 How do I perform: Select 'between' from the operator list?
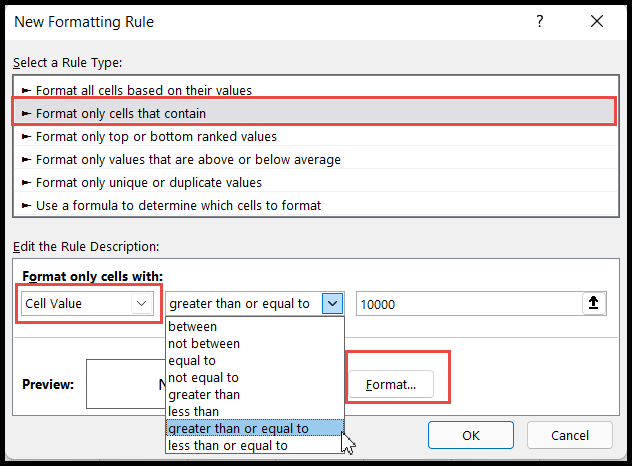193,326
